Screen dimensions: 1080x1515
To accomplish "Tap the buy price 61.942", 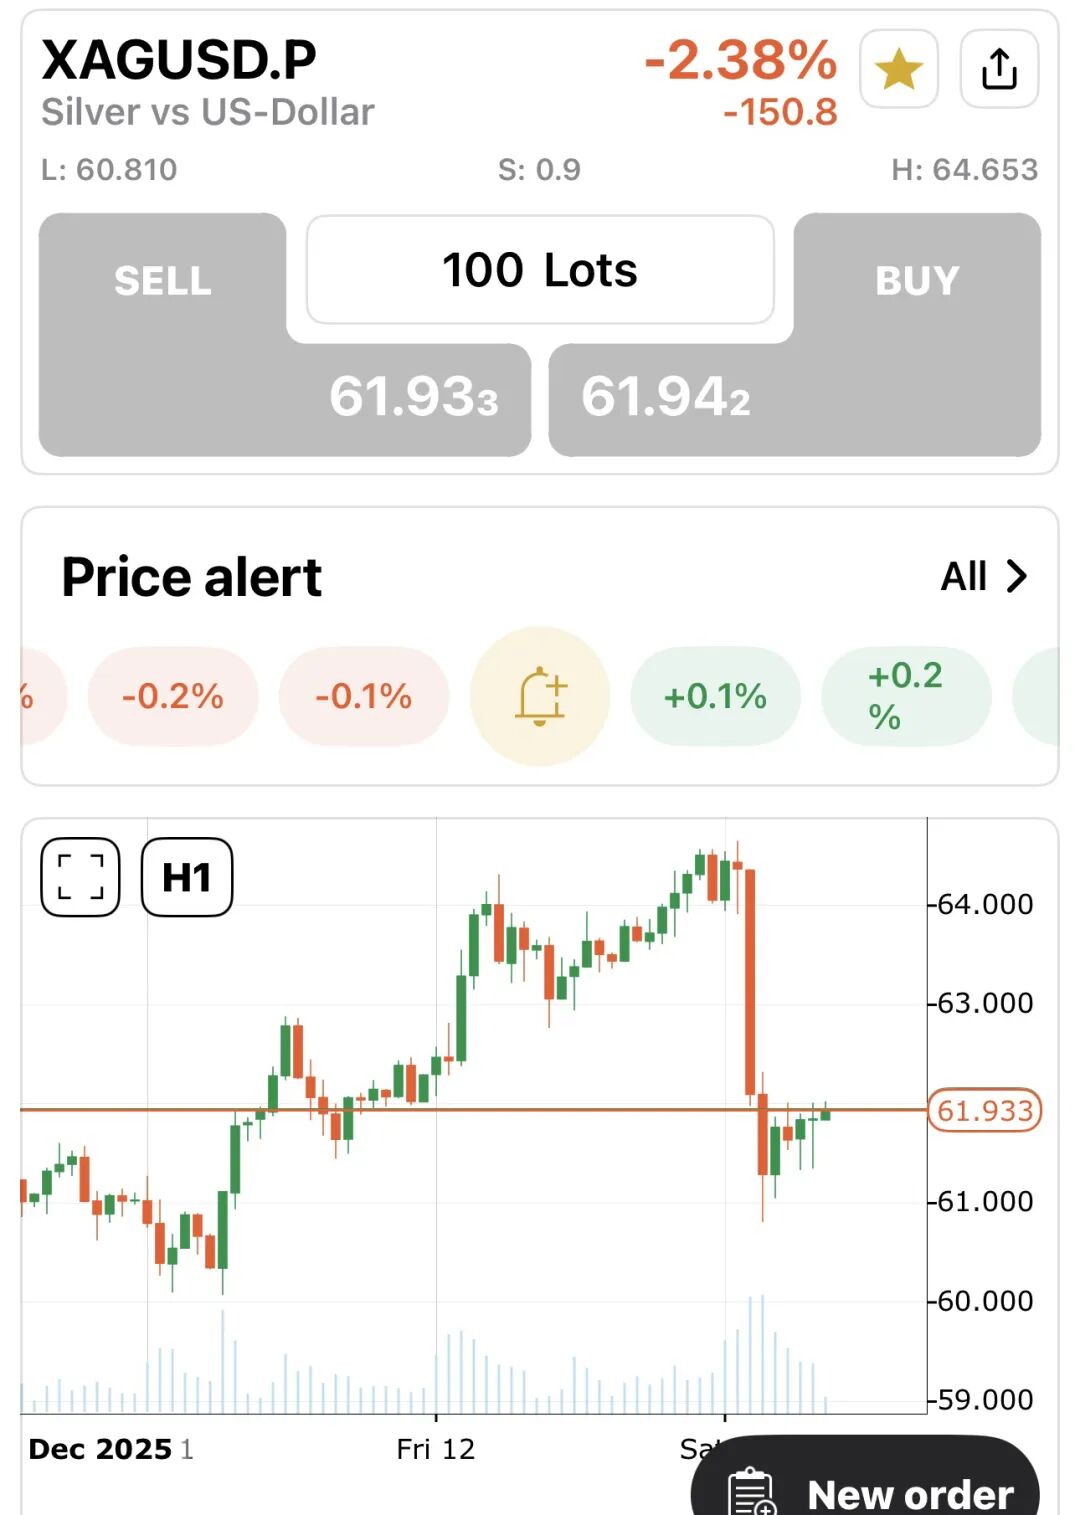I will point(666,397).
